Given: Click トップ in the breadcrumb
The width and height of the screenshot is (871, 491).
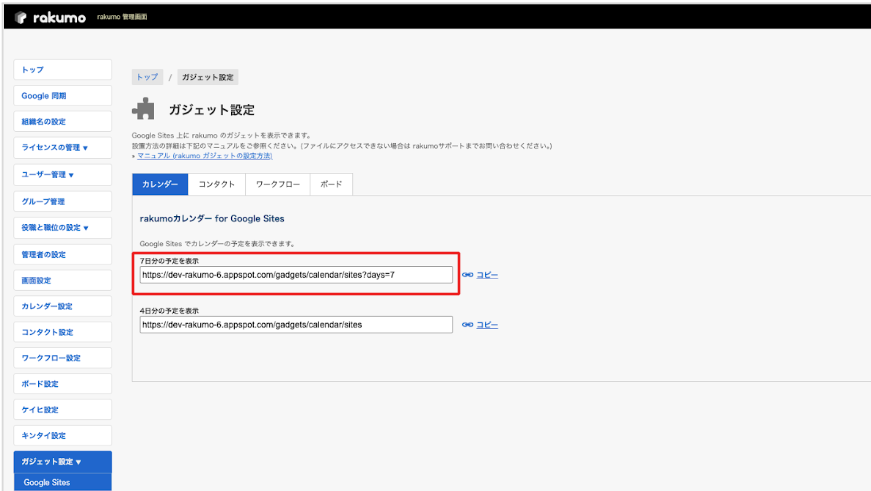Looking at the screenshot, I should click(x=147, y=77).
